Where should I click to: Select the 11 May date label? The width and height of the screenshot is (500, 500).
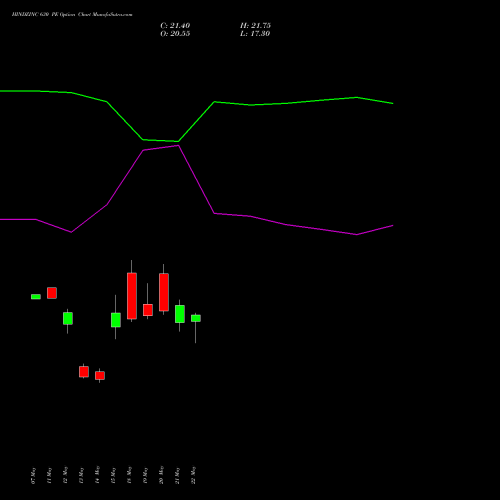pos(49,476)
